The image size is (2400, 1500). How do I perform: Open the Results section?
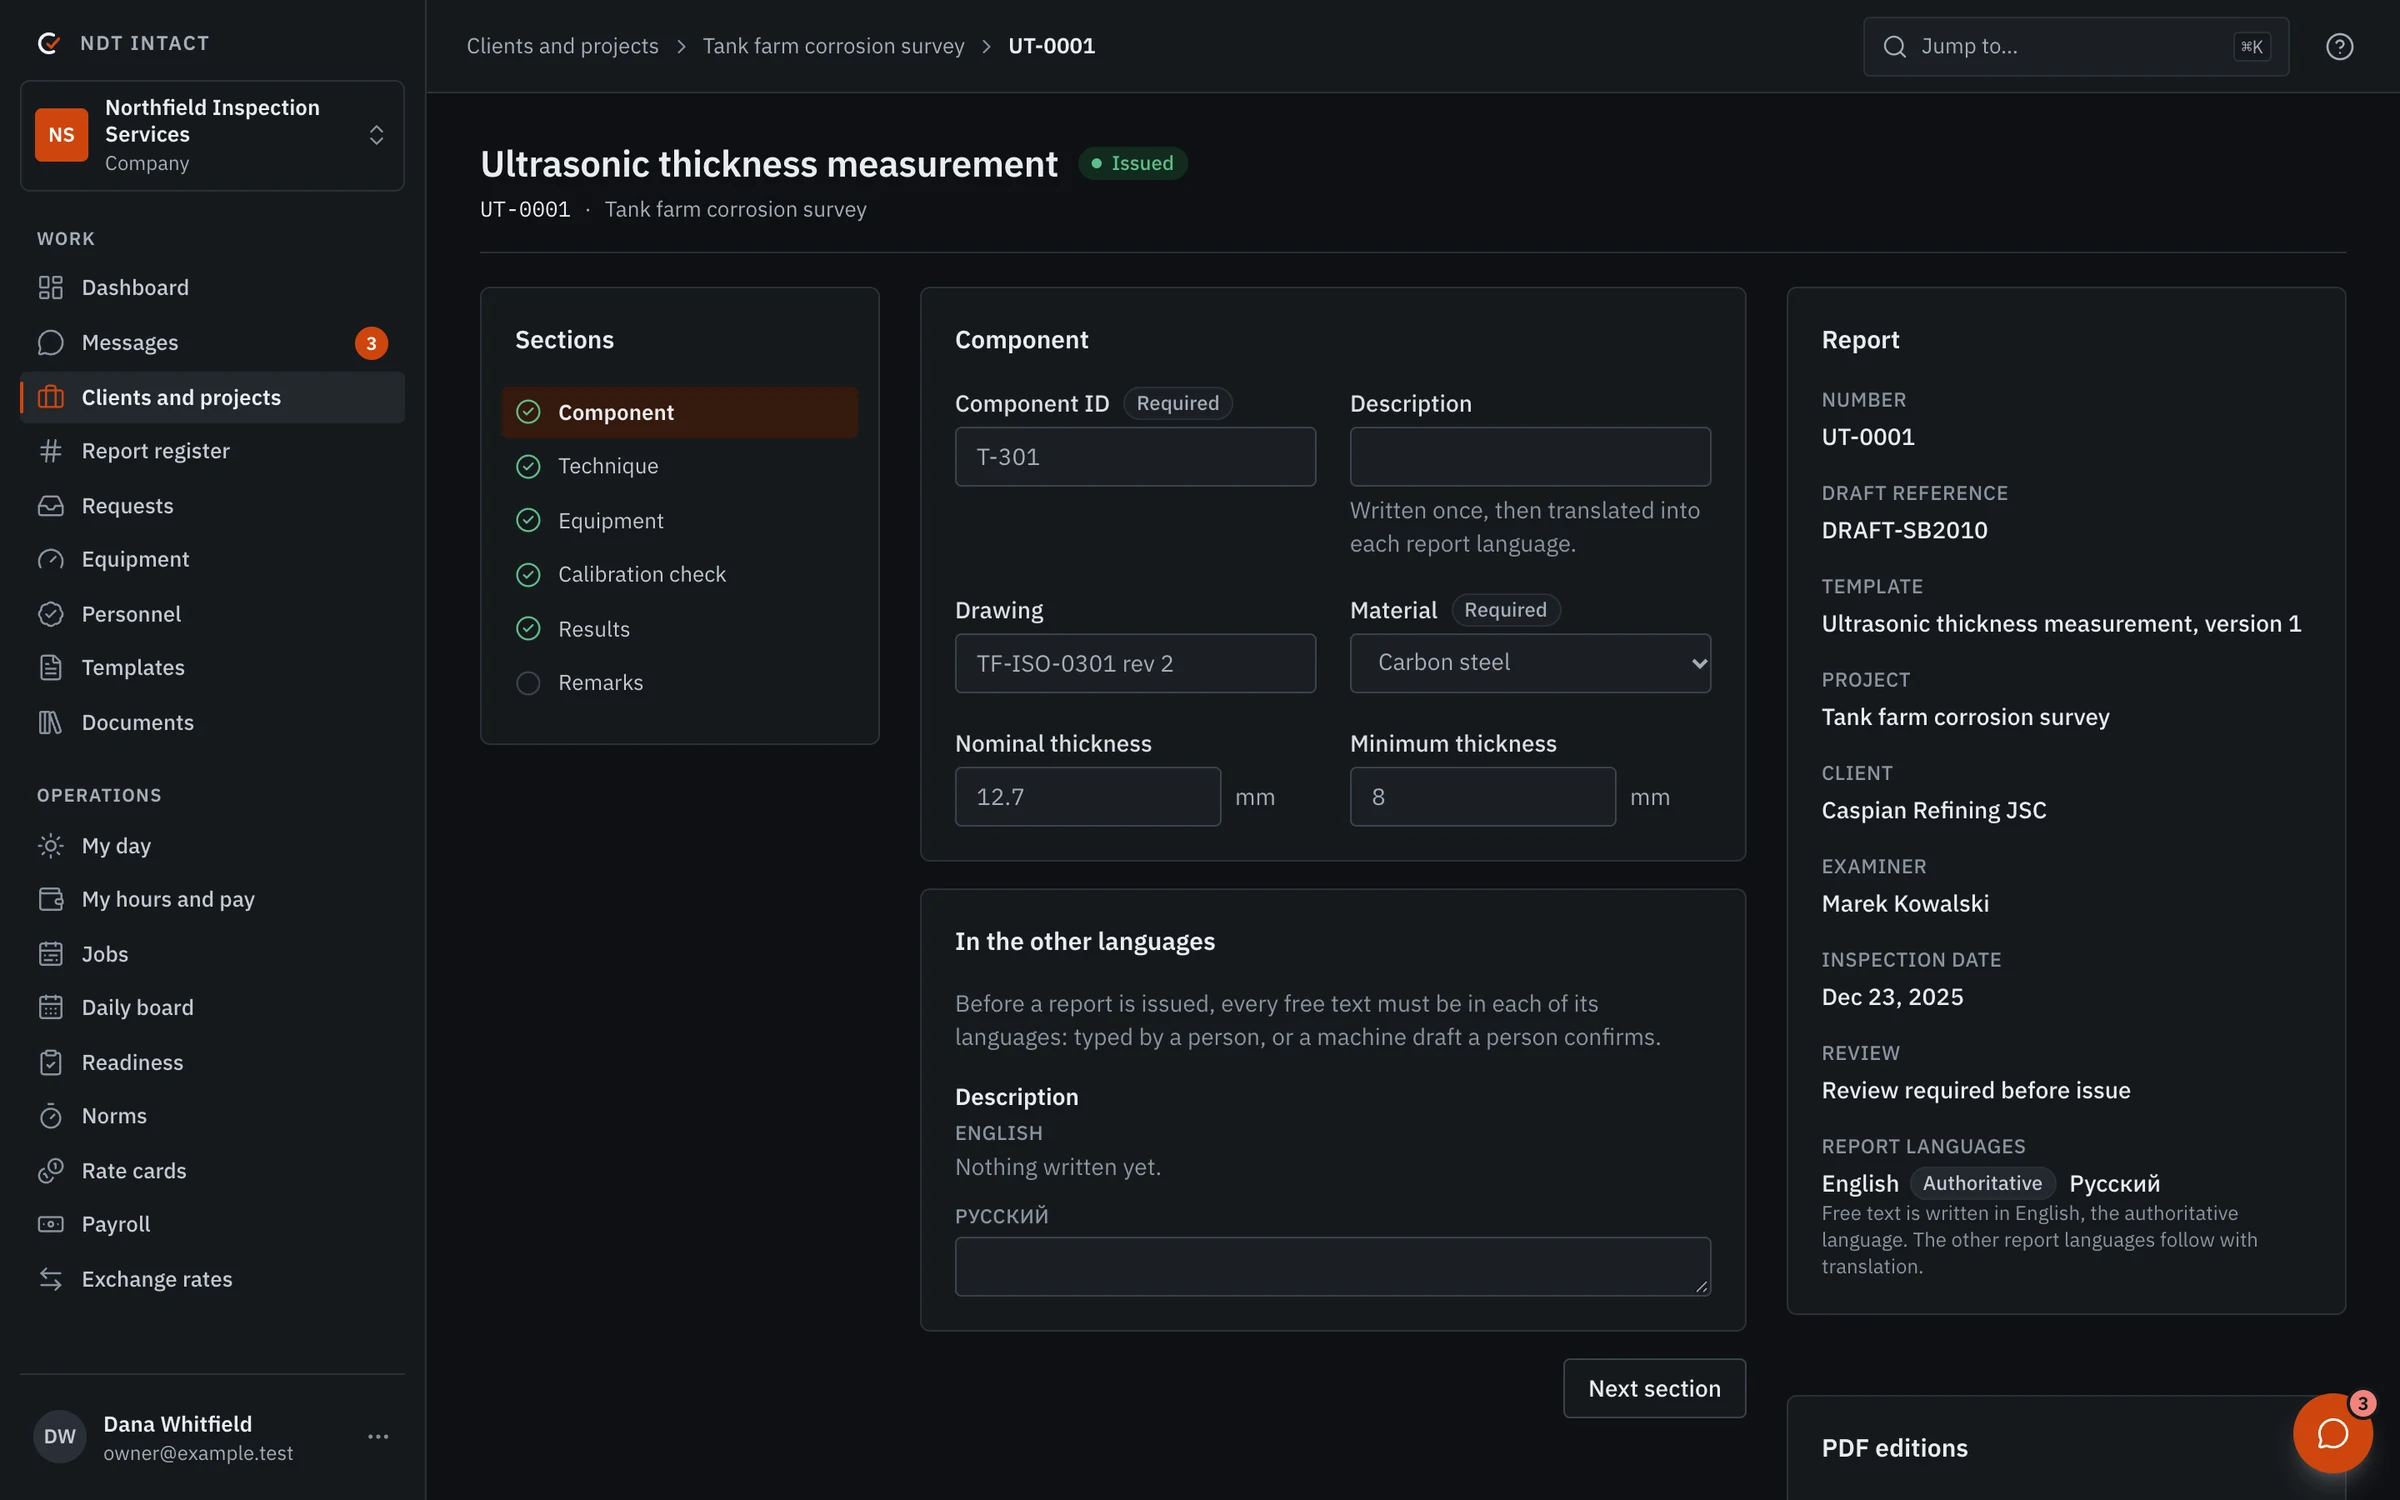point(680,629)
